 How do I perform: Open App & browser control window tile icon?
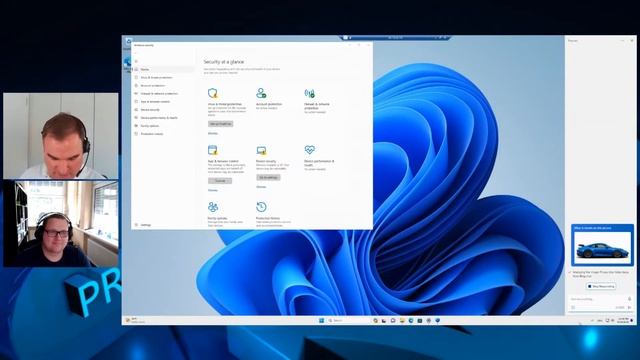[x=213, y=150]
